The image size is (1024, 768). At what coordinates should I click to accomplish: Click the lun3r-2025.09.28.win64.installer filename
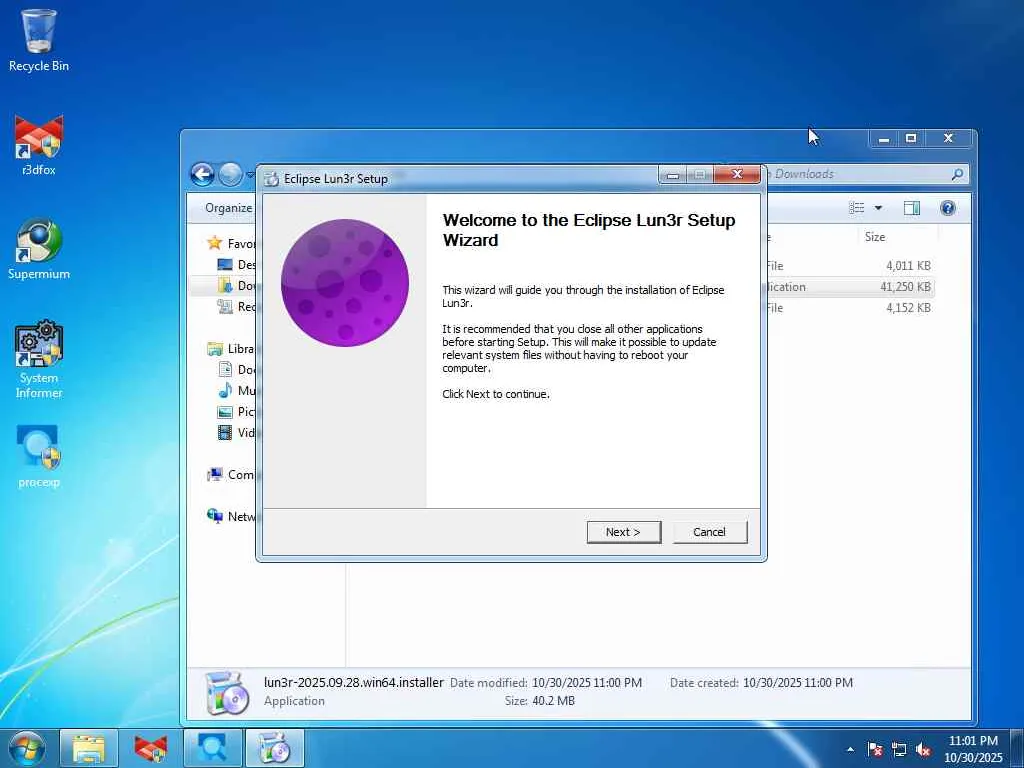[x=354, y=682]
